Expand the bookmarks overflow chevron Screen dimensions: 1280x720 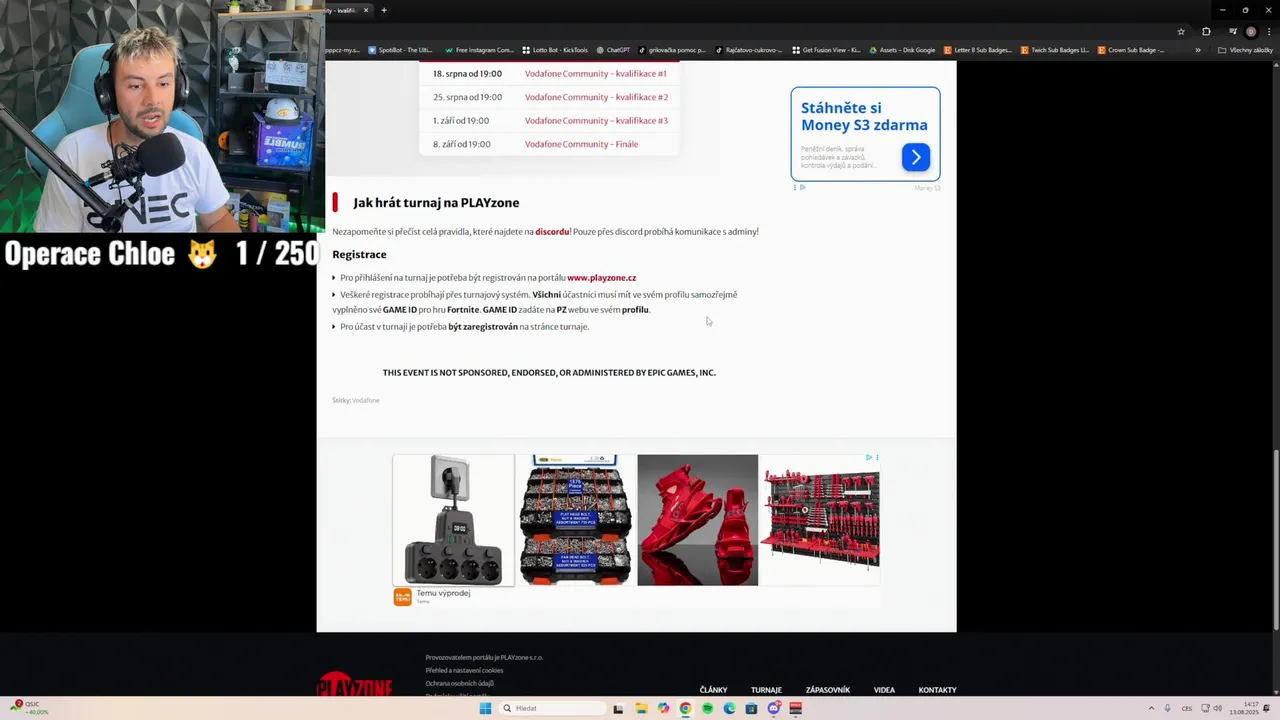click(1198, 50)
